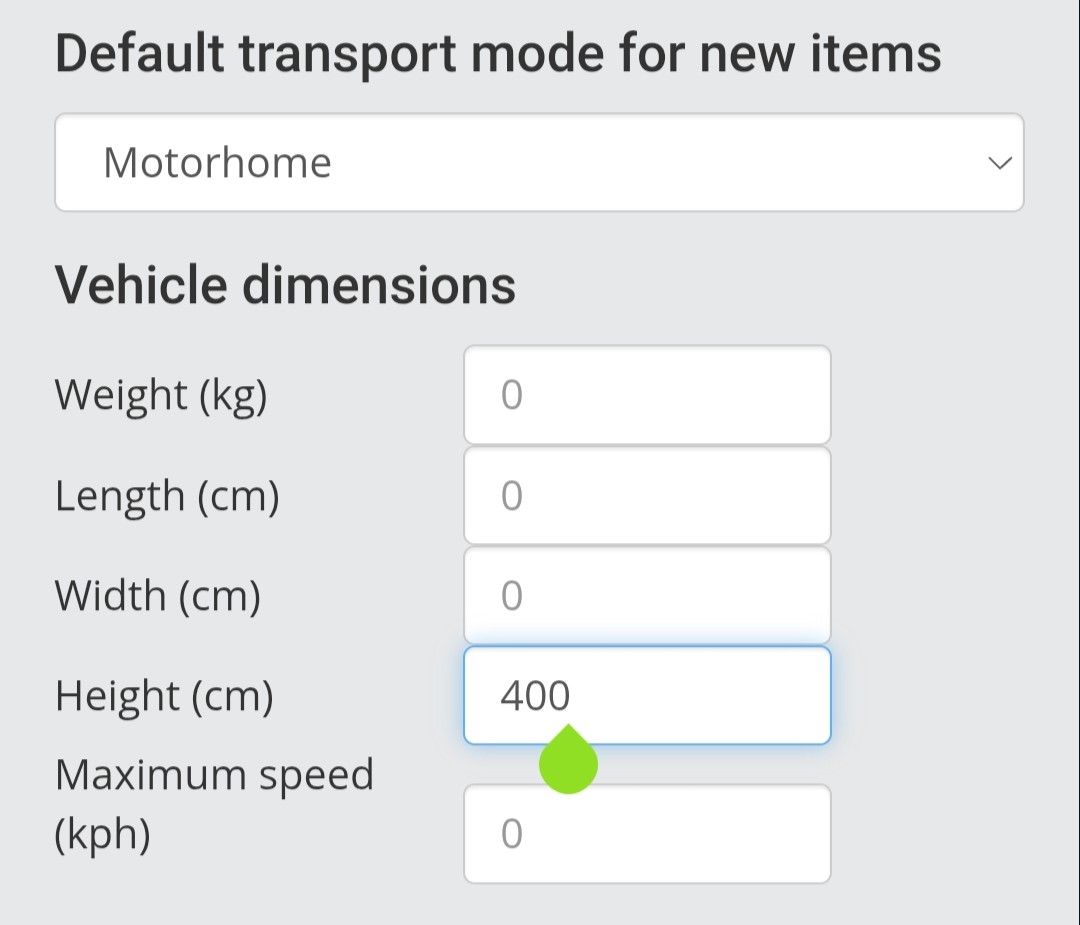This screenshot has height=925, width=1080.
Task: Click the "Maximum speed (kph)" label
Action: tap(214, 804)
